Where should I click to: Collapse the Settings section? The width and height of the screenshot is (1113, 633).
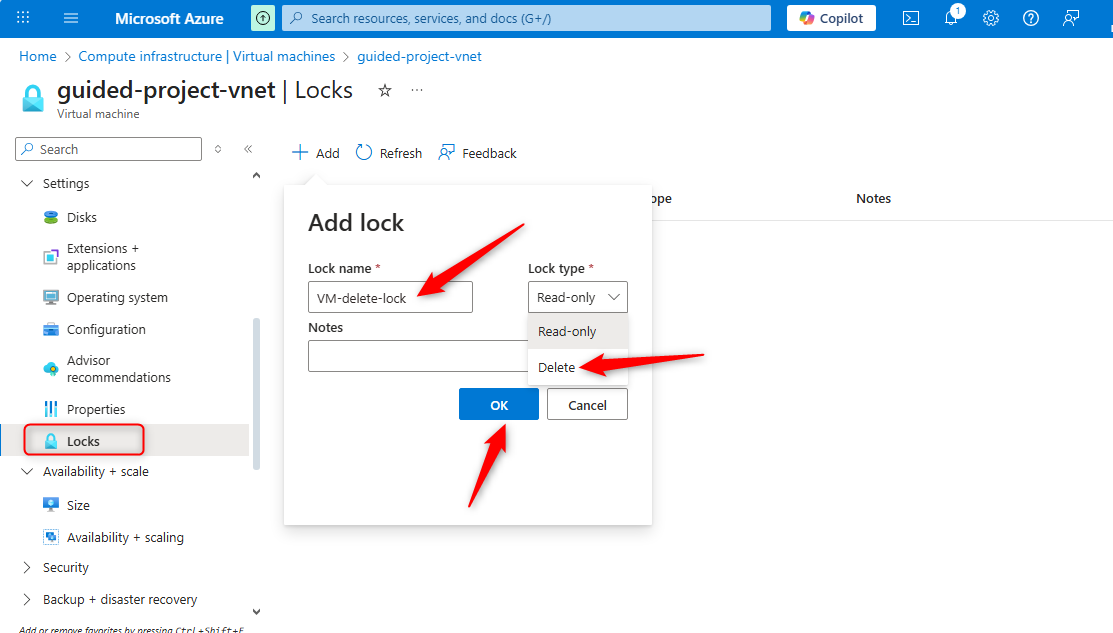click(x=27, y=183)
